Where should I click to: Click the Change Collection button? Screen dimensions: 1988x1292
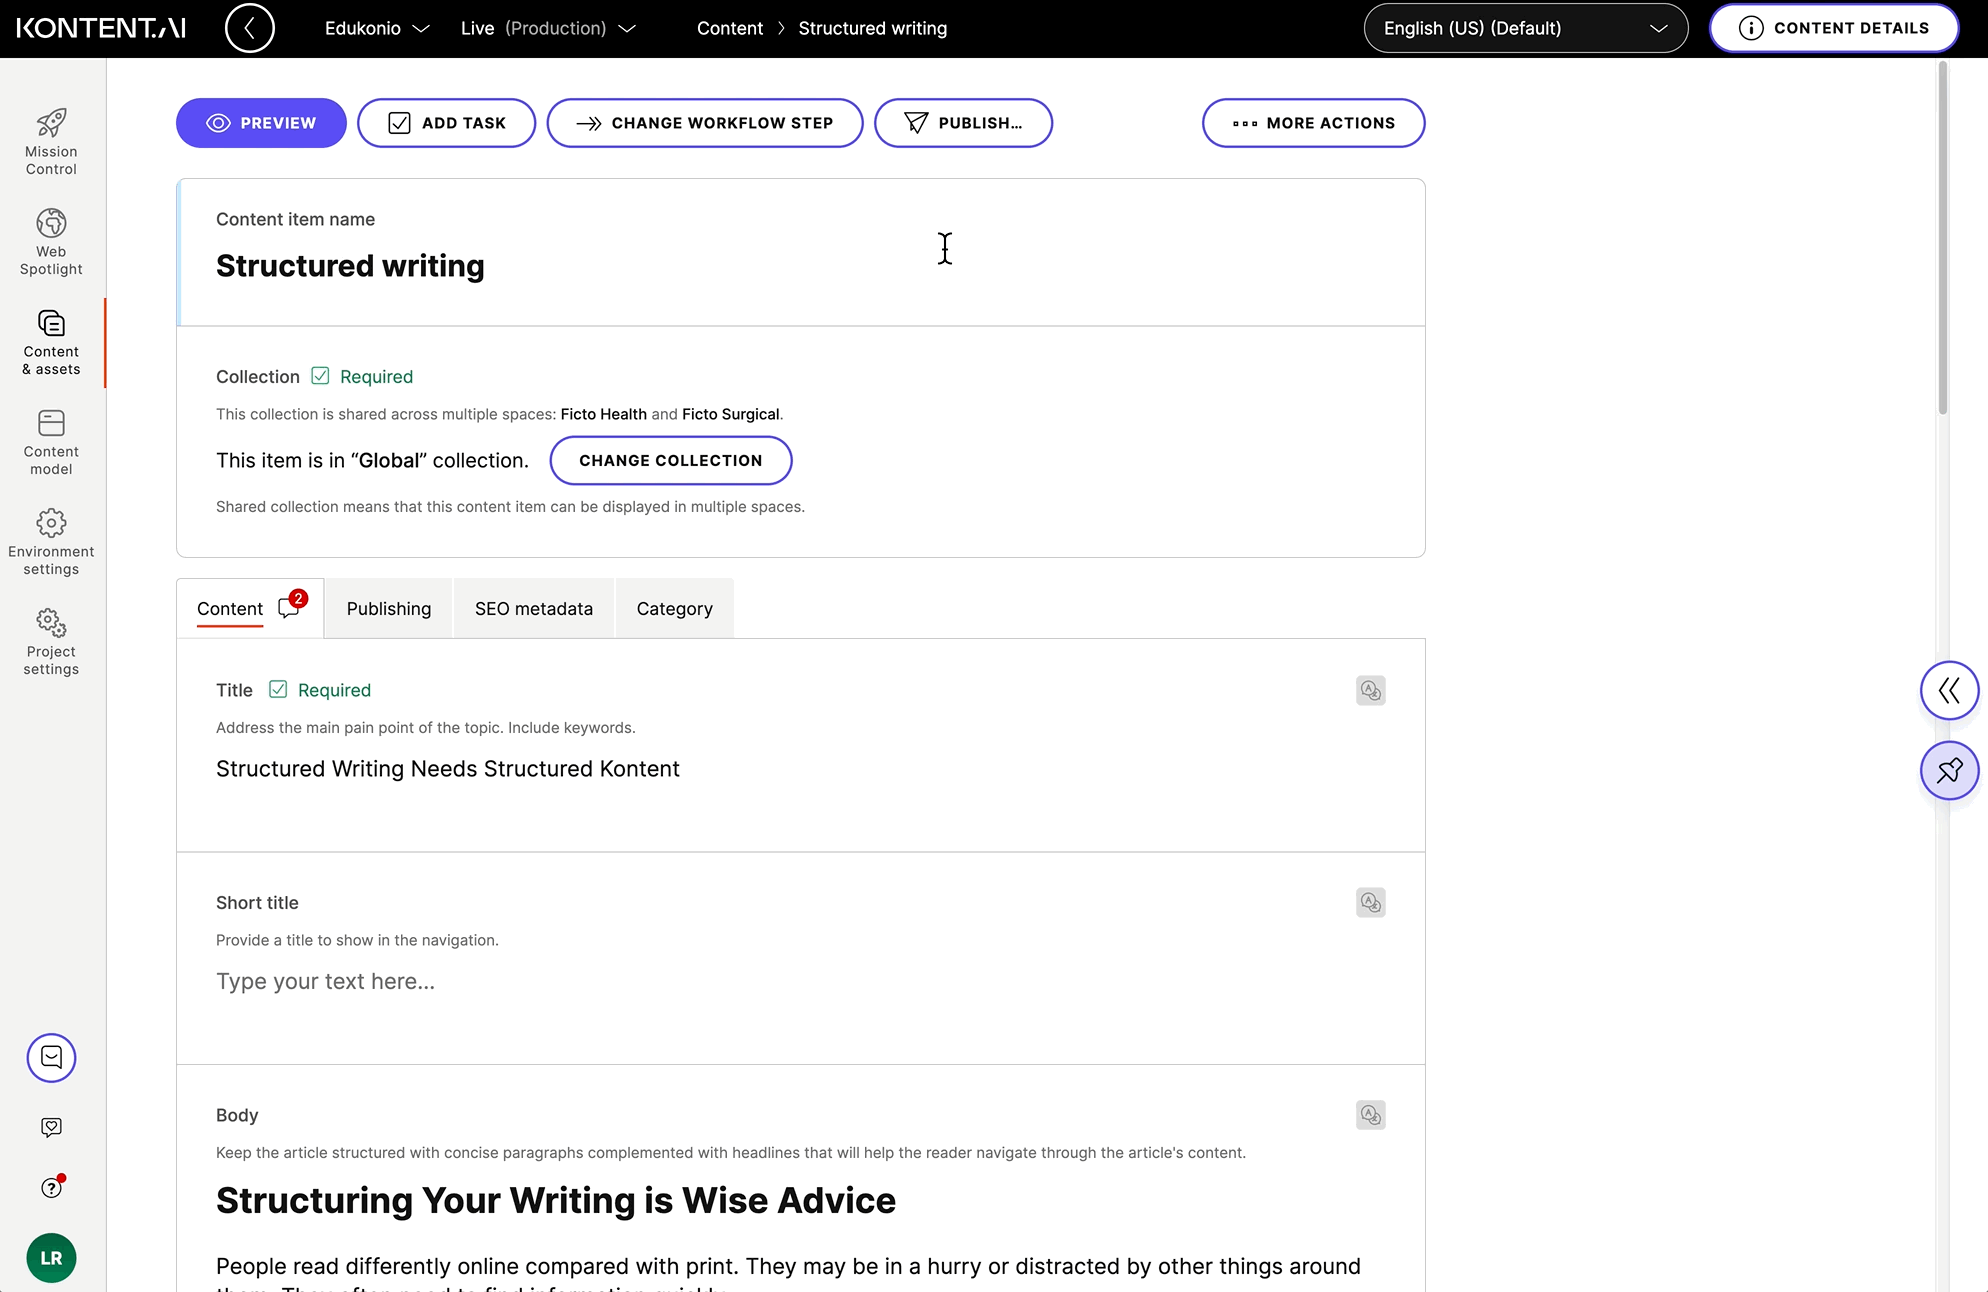670,460
